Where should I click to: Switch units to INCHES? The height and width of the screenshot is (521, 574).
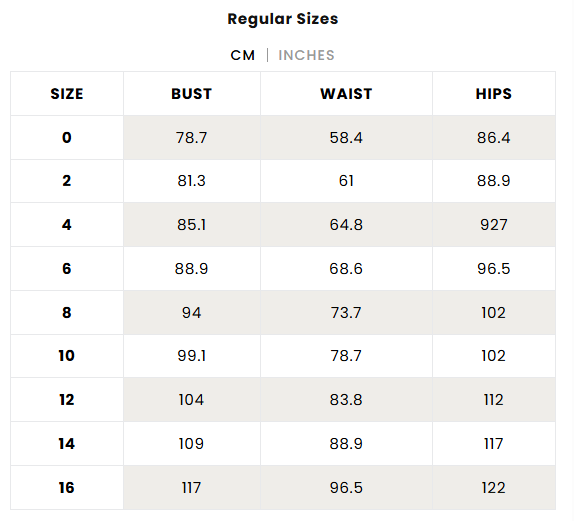[306, 55]
